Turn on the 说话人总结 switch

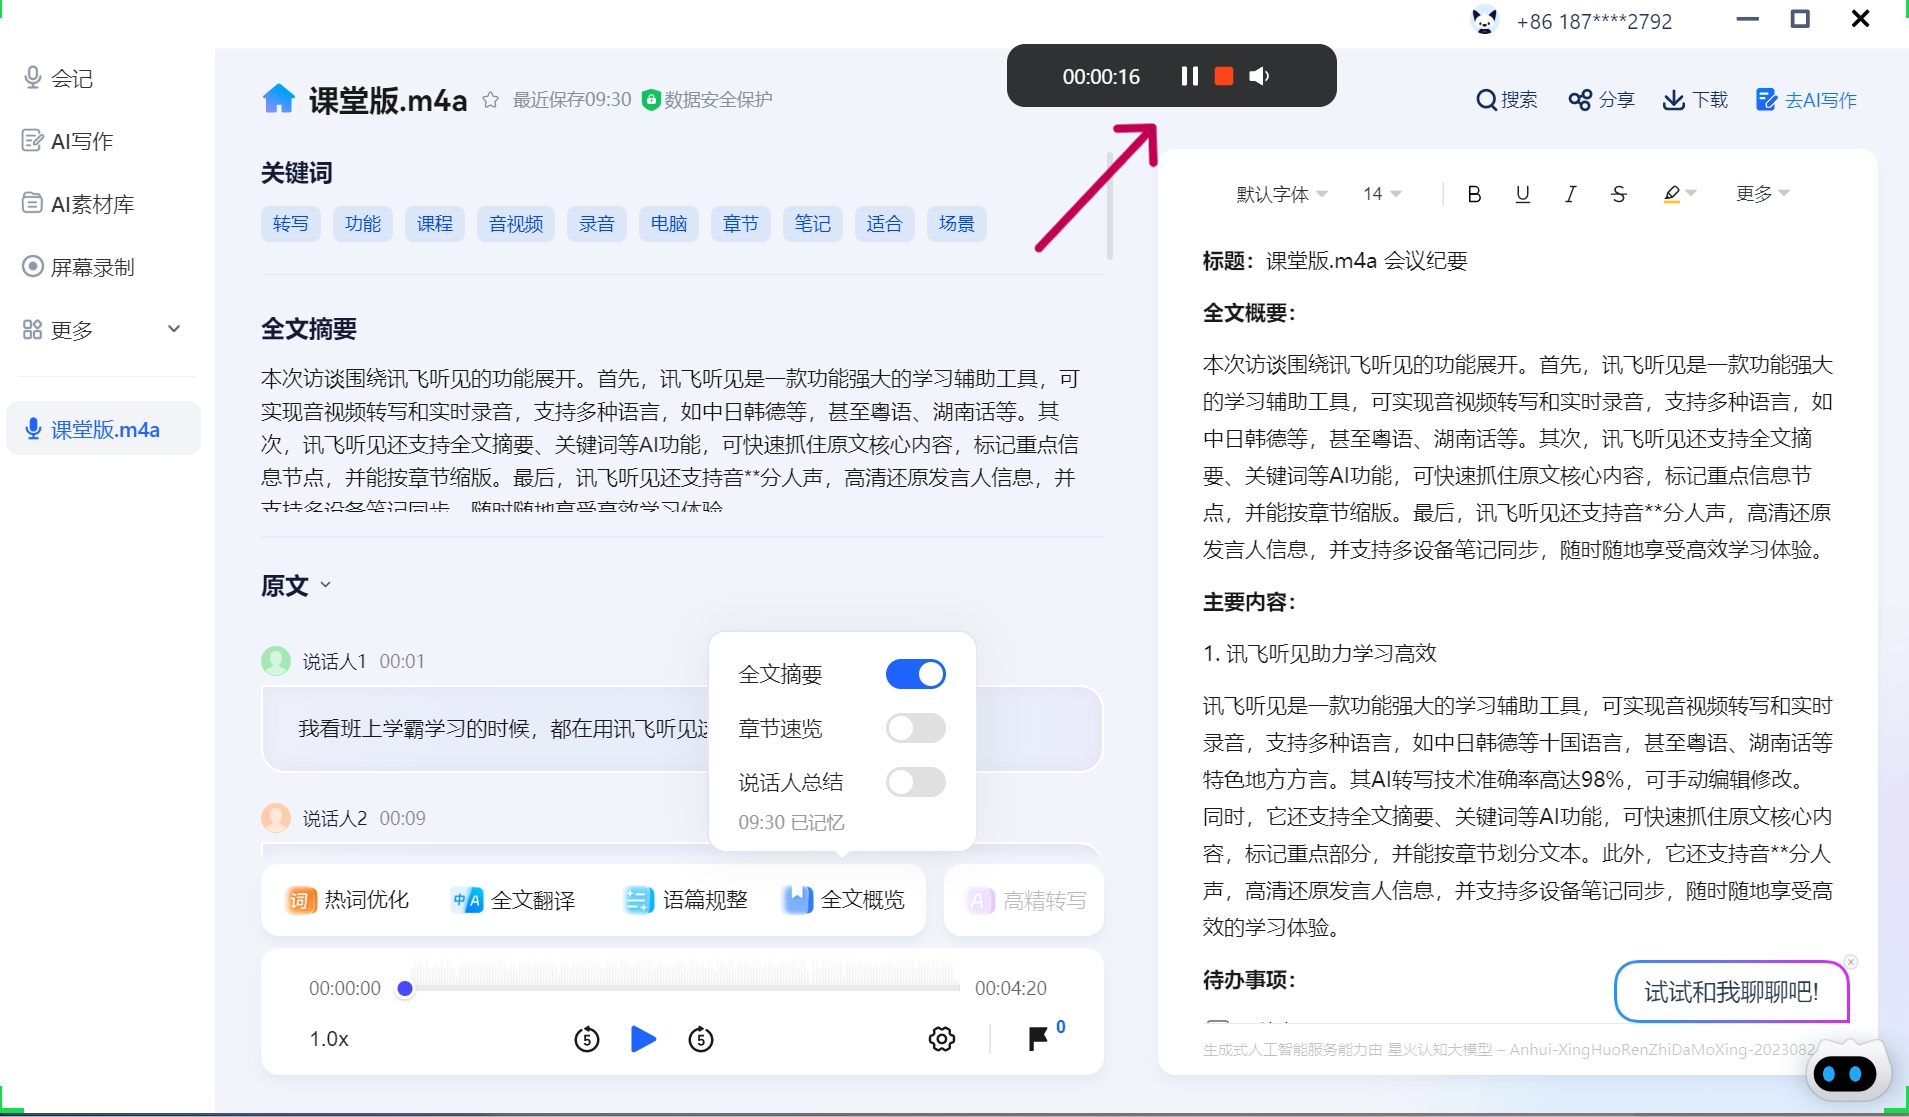point(915,782)
